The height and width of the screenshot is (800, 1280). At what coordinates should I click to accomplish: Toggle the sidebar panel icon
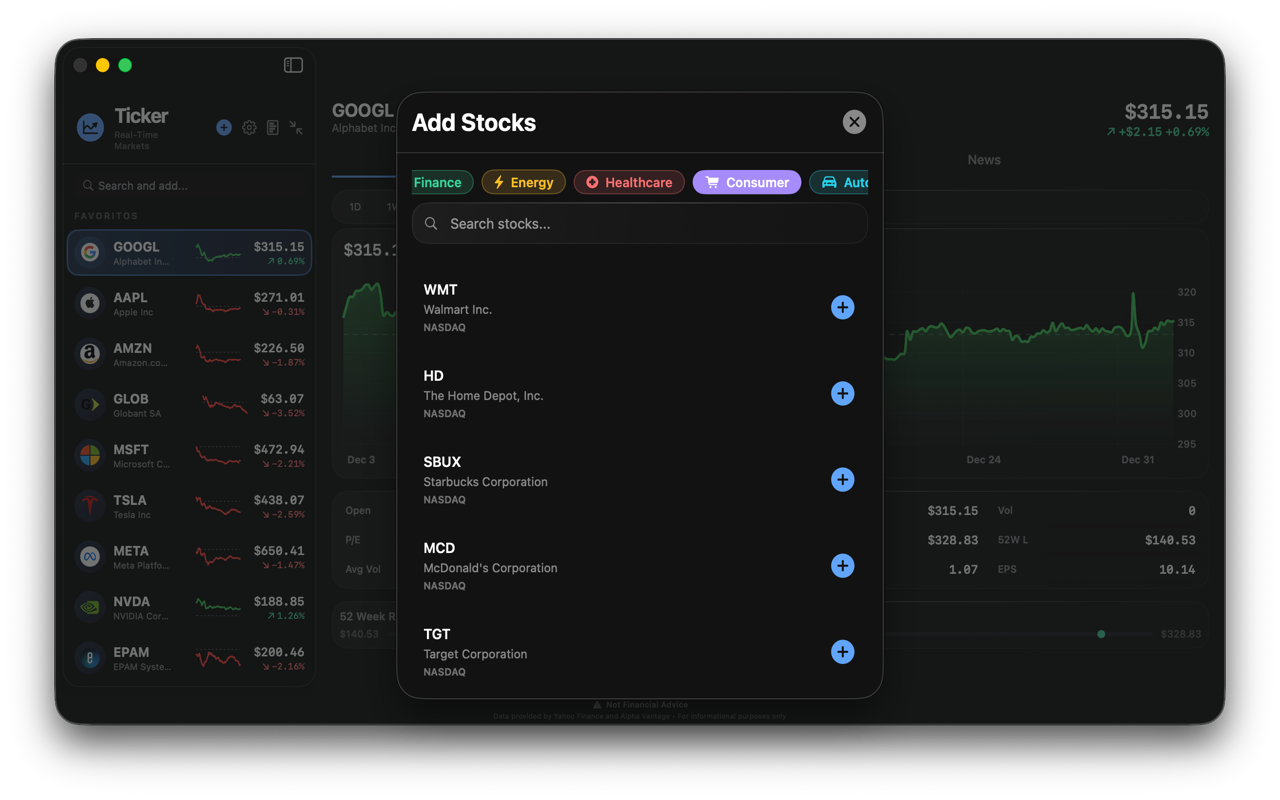293,65
